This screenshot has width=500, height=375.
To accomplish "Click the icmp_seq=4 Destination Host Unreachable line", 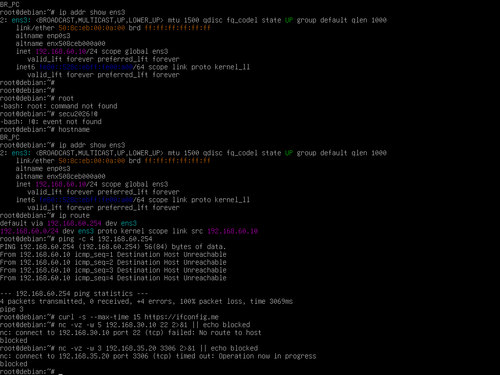I will 113,278.
